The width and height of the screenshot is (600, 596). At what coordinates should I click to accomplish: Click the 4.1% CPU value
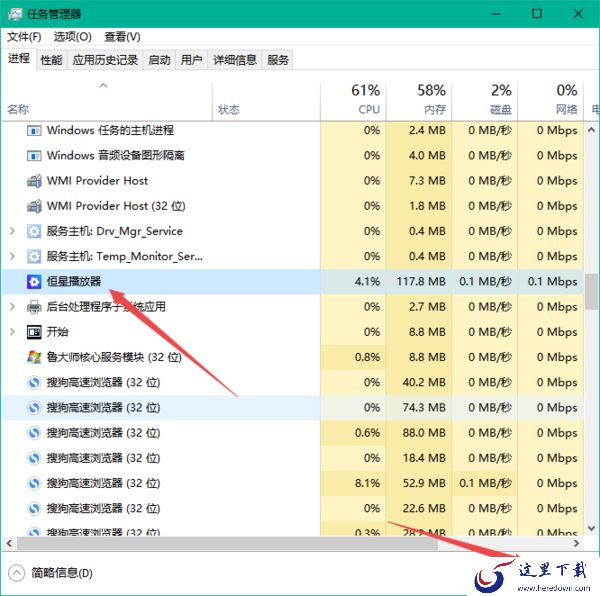(367, 282)
